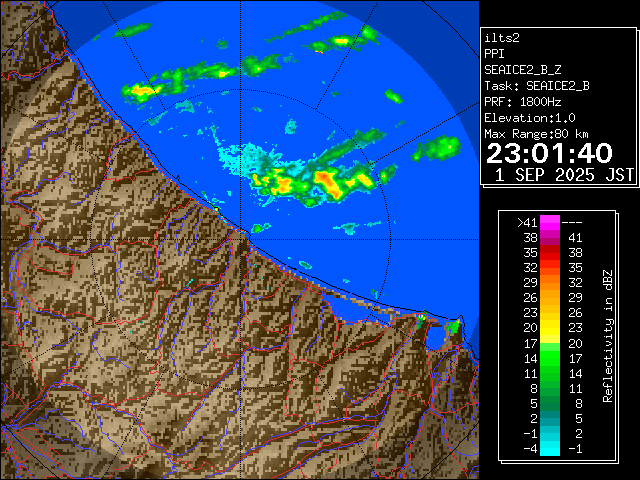The height and width of the screenshot is (480, 640).
Task: Click the red-orange echo core over the sea
Action: (327, 179)
